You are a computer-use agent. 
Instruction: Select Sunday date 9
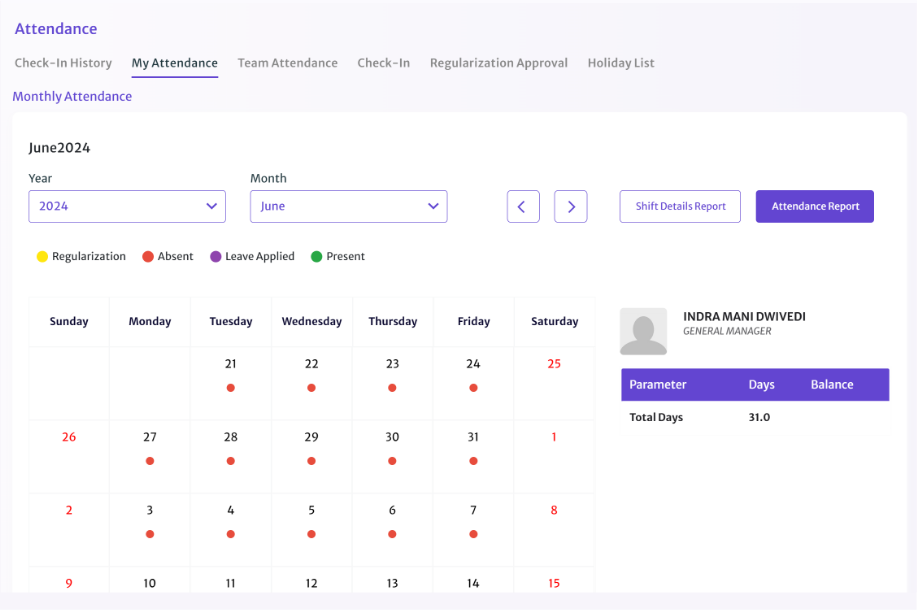point(69,583)
